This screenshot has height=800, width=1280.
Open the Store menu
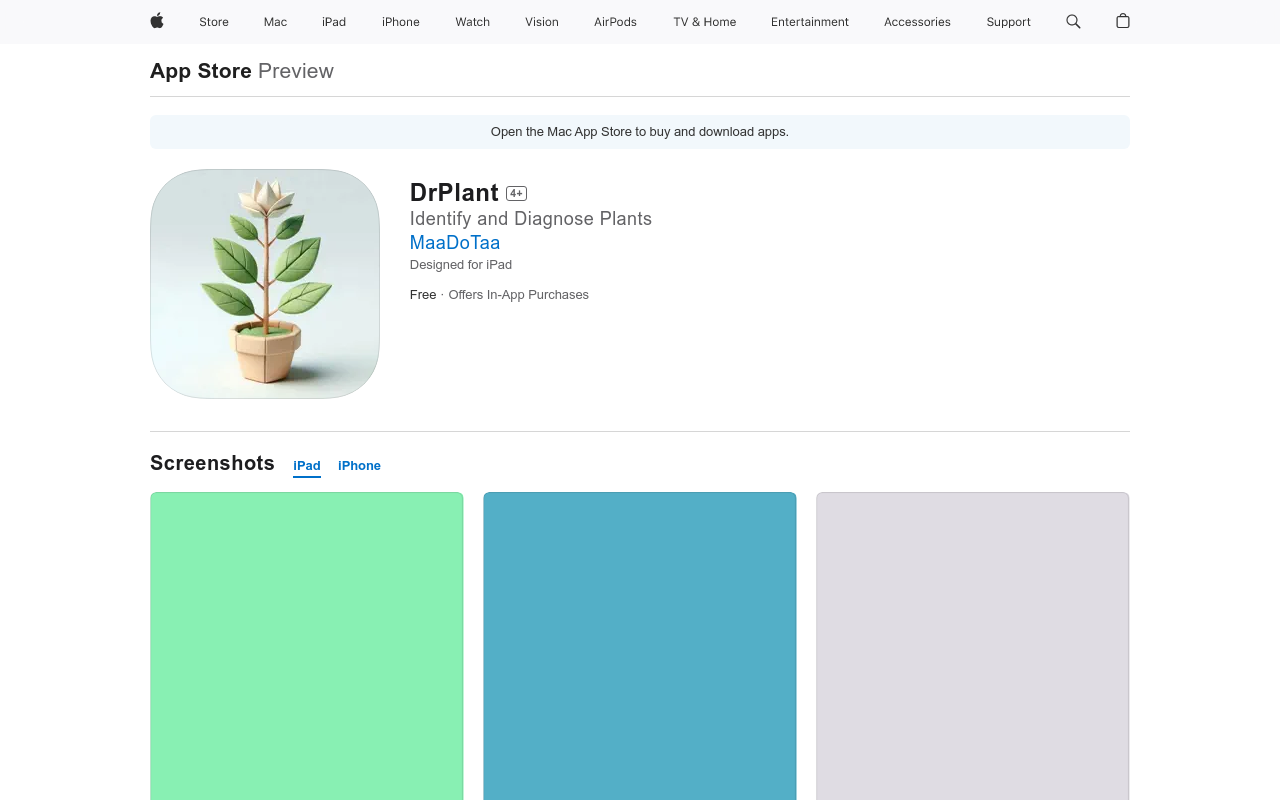(x=214, y=22)
